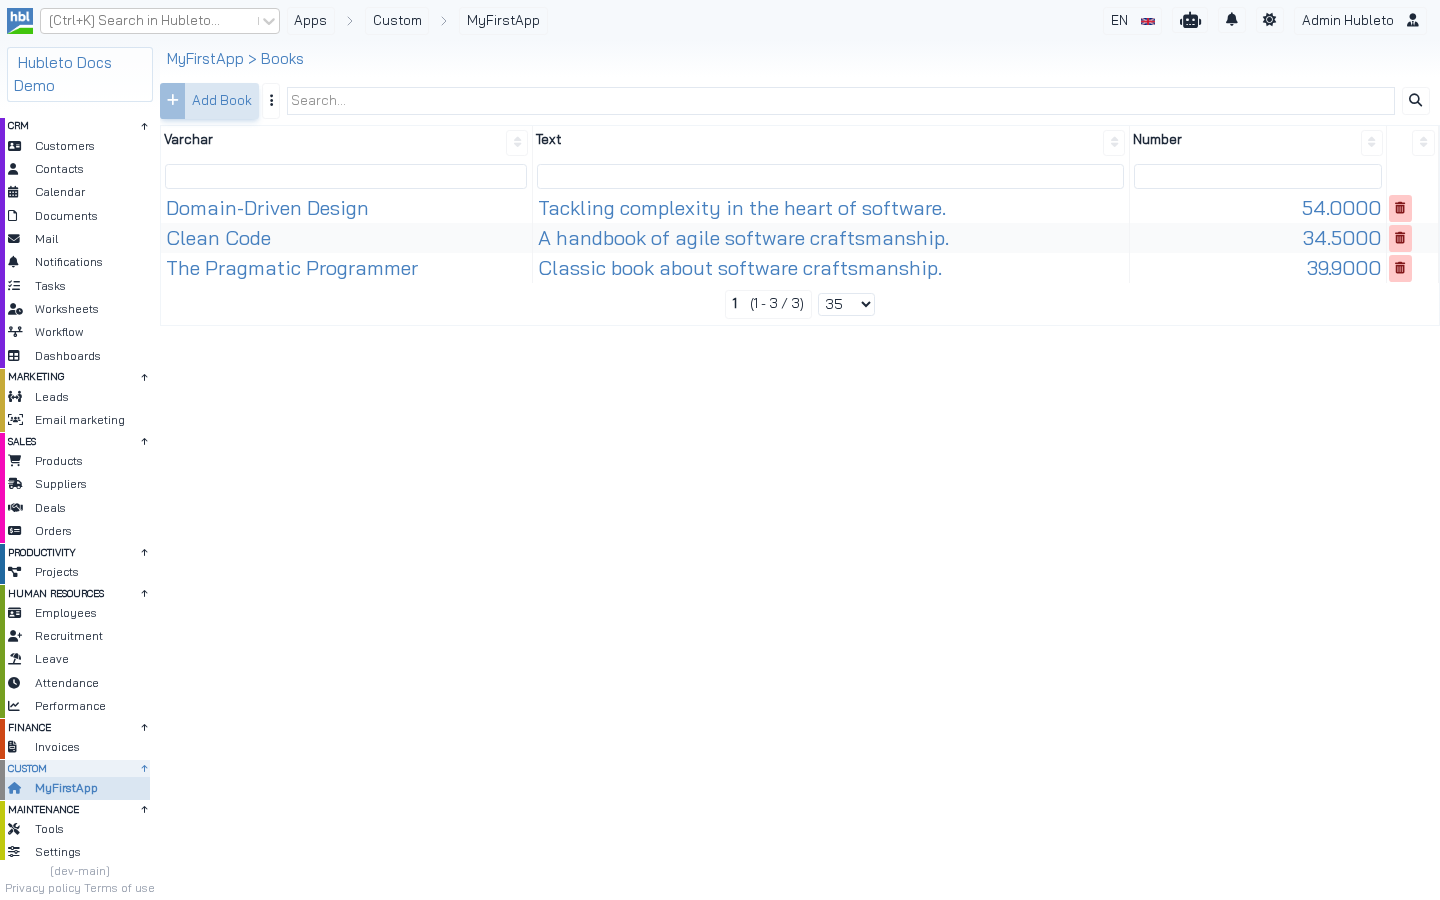Delete the Clean Code row
1440x900 pixels.
1400,238
